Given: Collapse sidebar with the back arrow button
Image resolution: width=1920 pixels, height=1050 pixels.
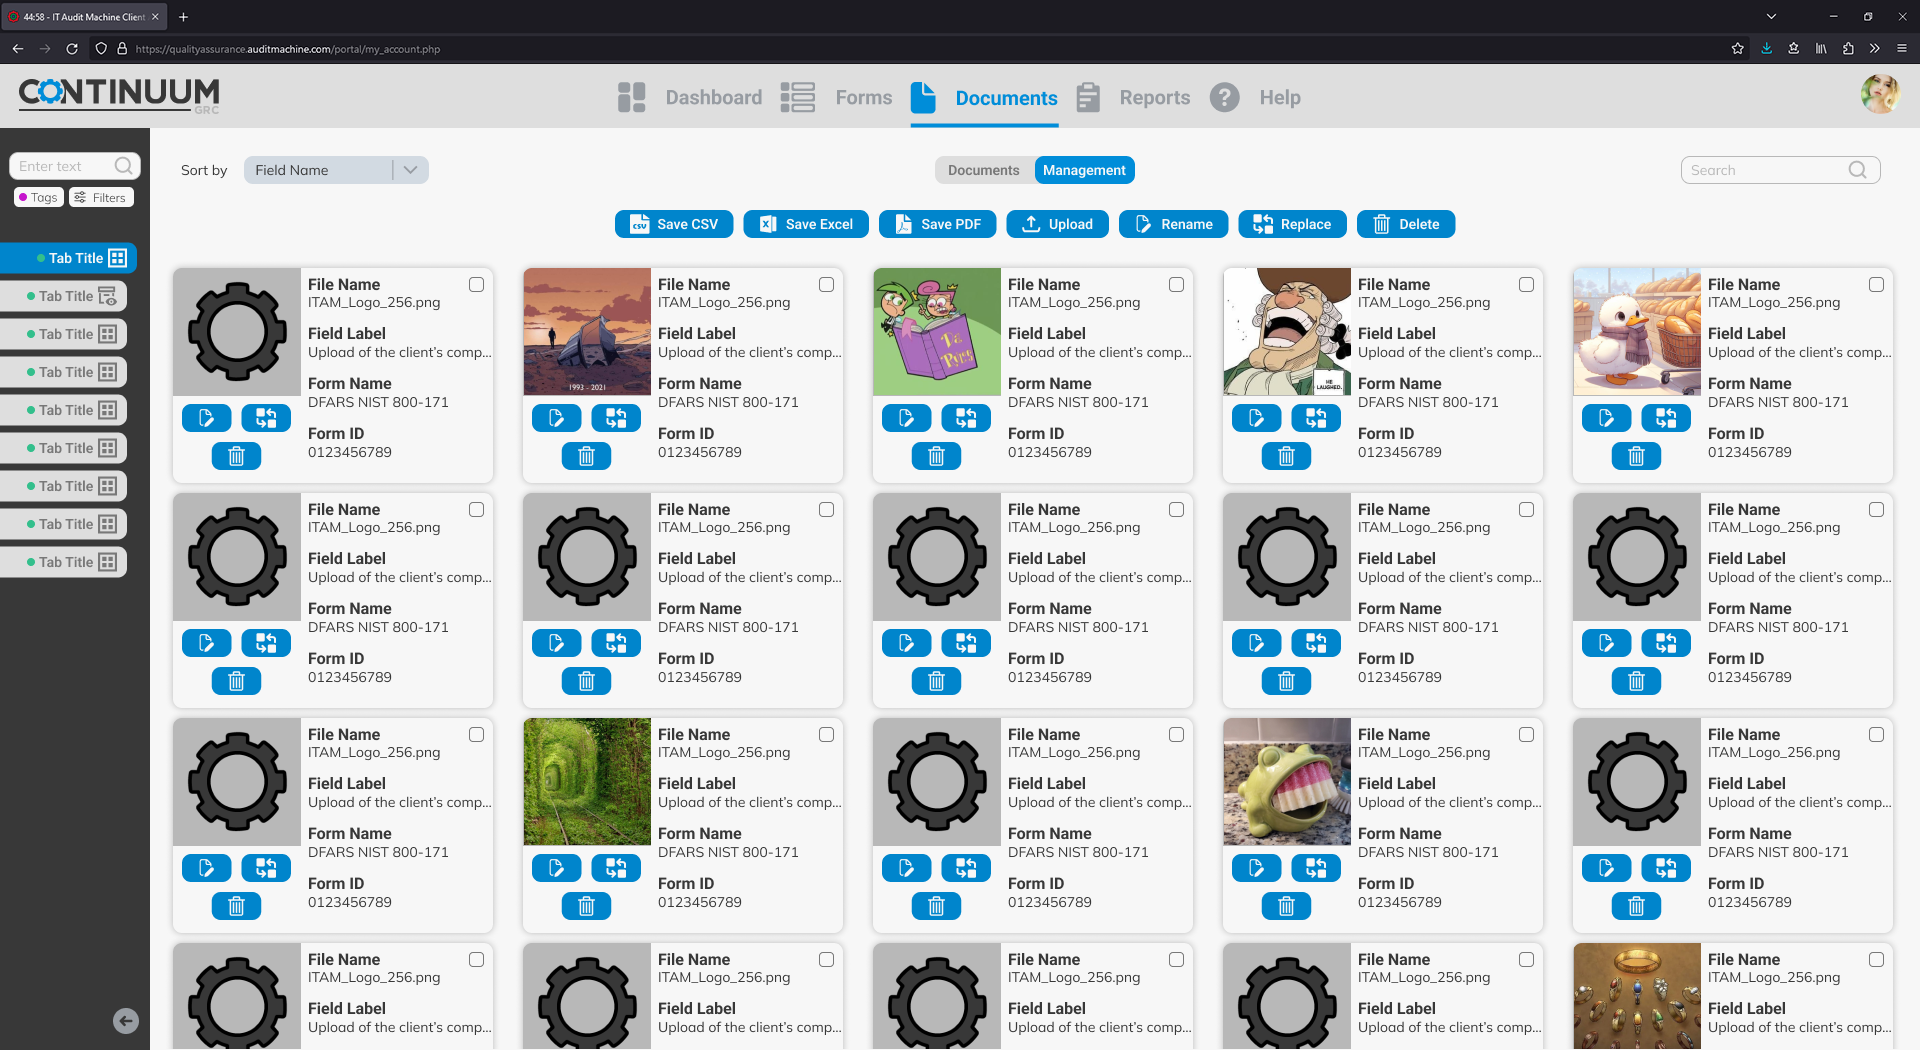Looking at the screenshot, I should 126,1020.
